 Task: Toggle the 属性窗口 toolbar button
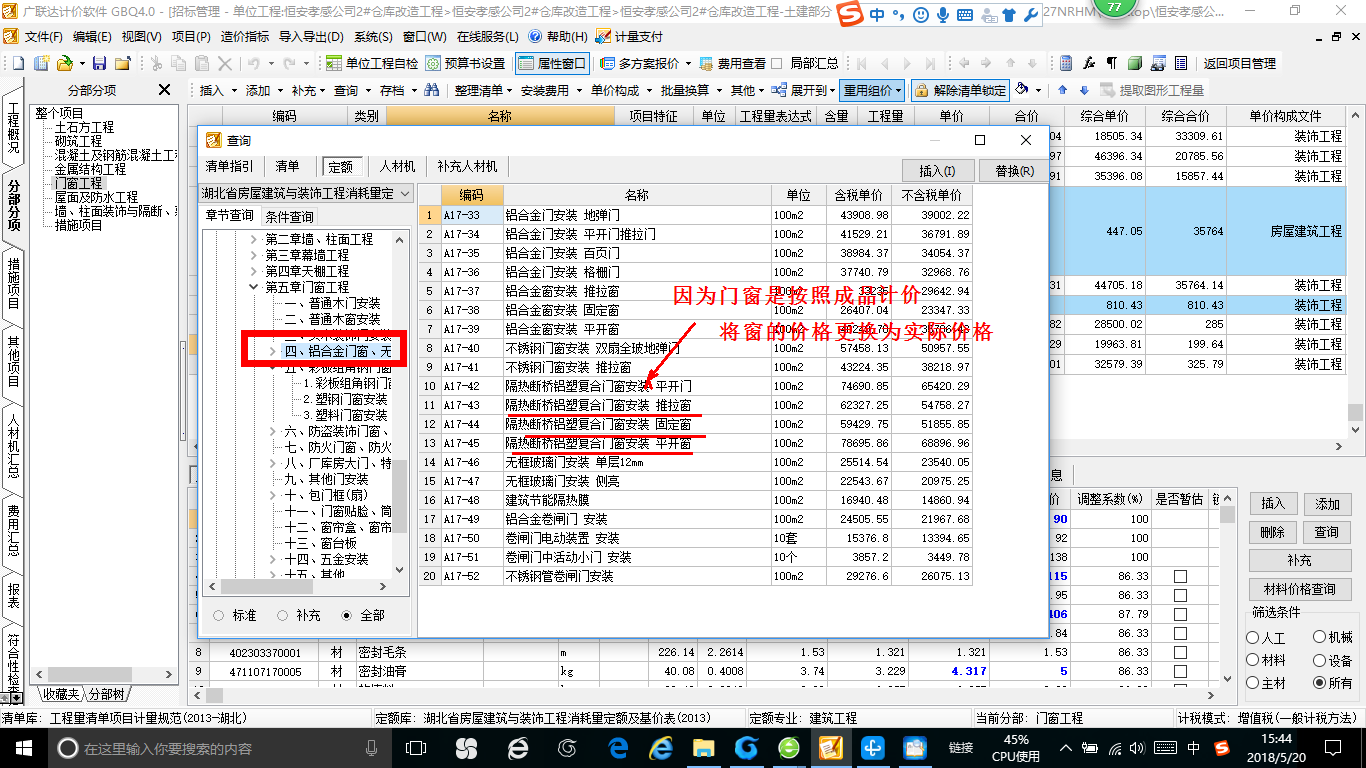click(553, 63)
